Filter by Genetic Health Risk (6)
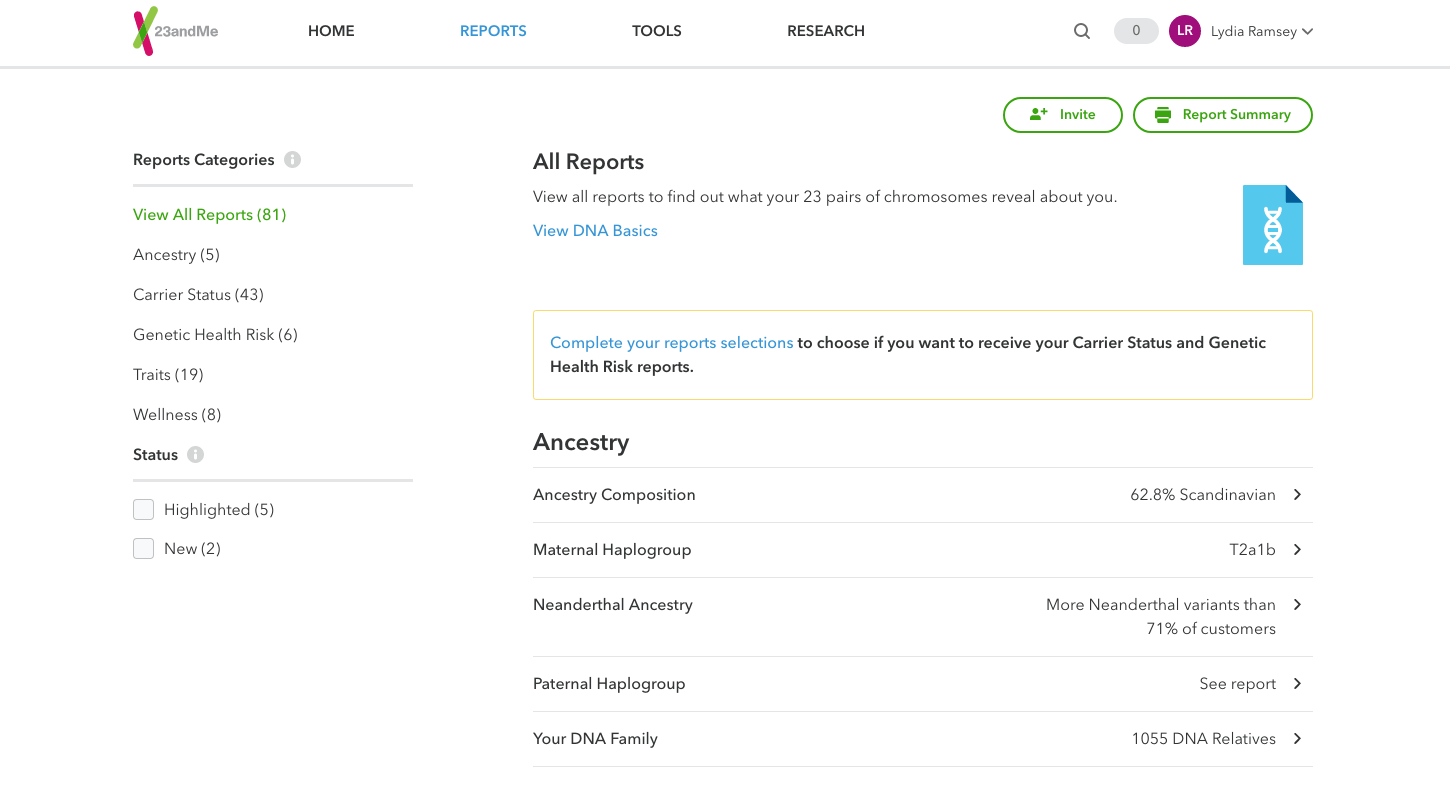1450x794 pixels. tap(215, 335)
